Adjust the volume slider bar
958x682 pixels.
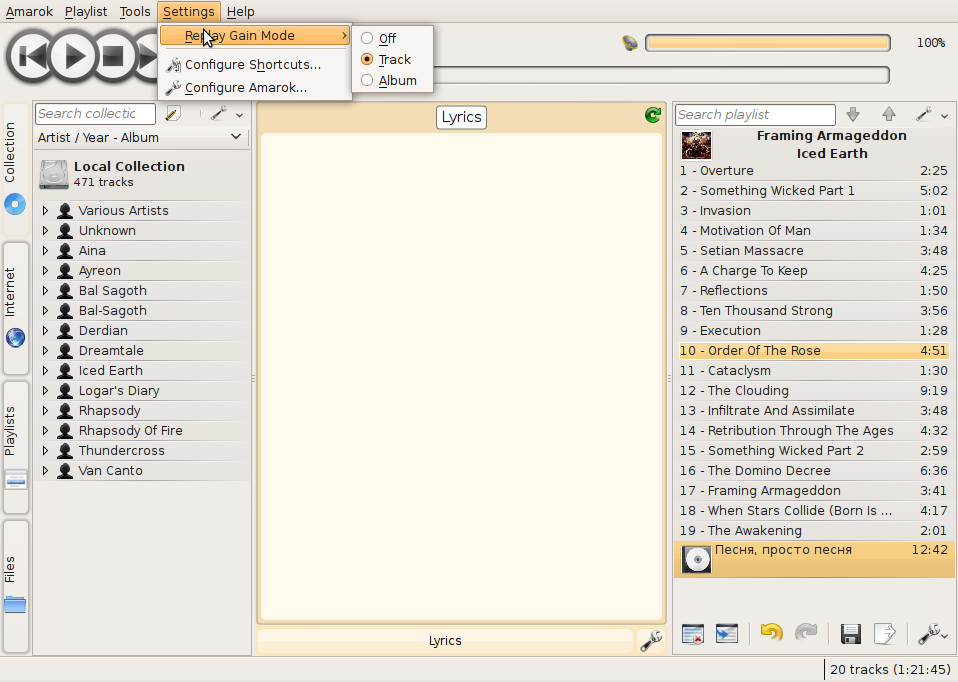(767, 43)
